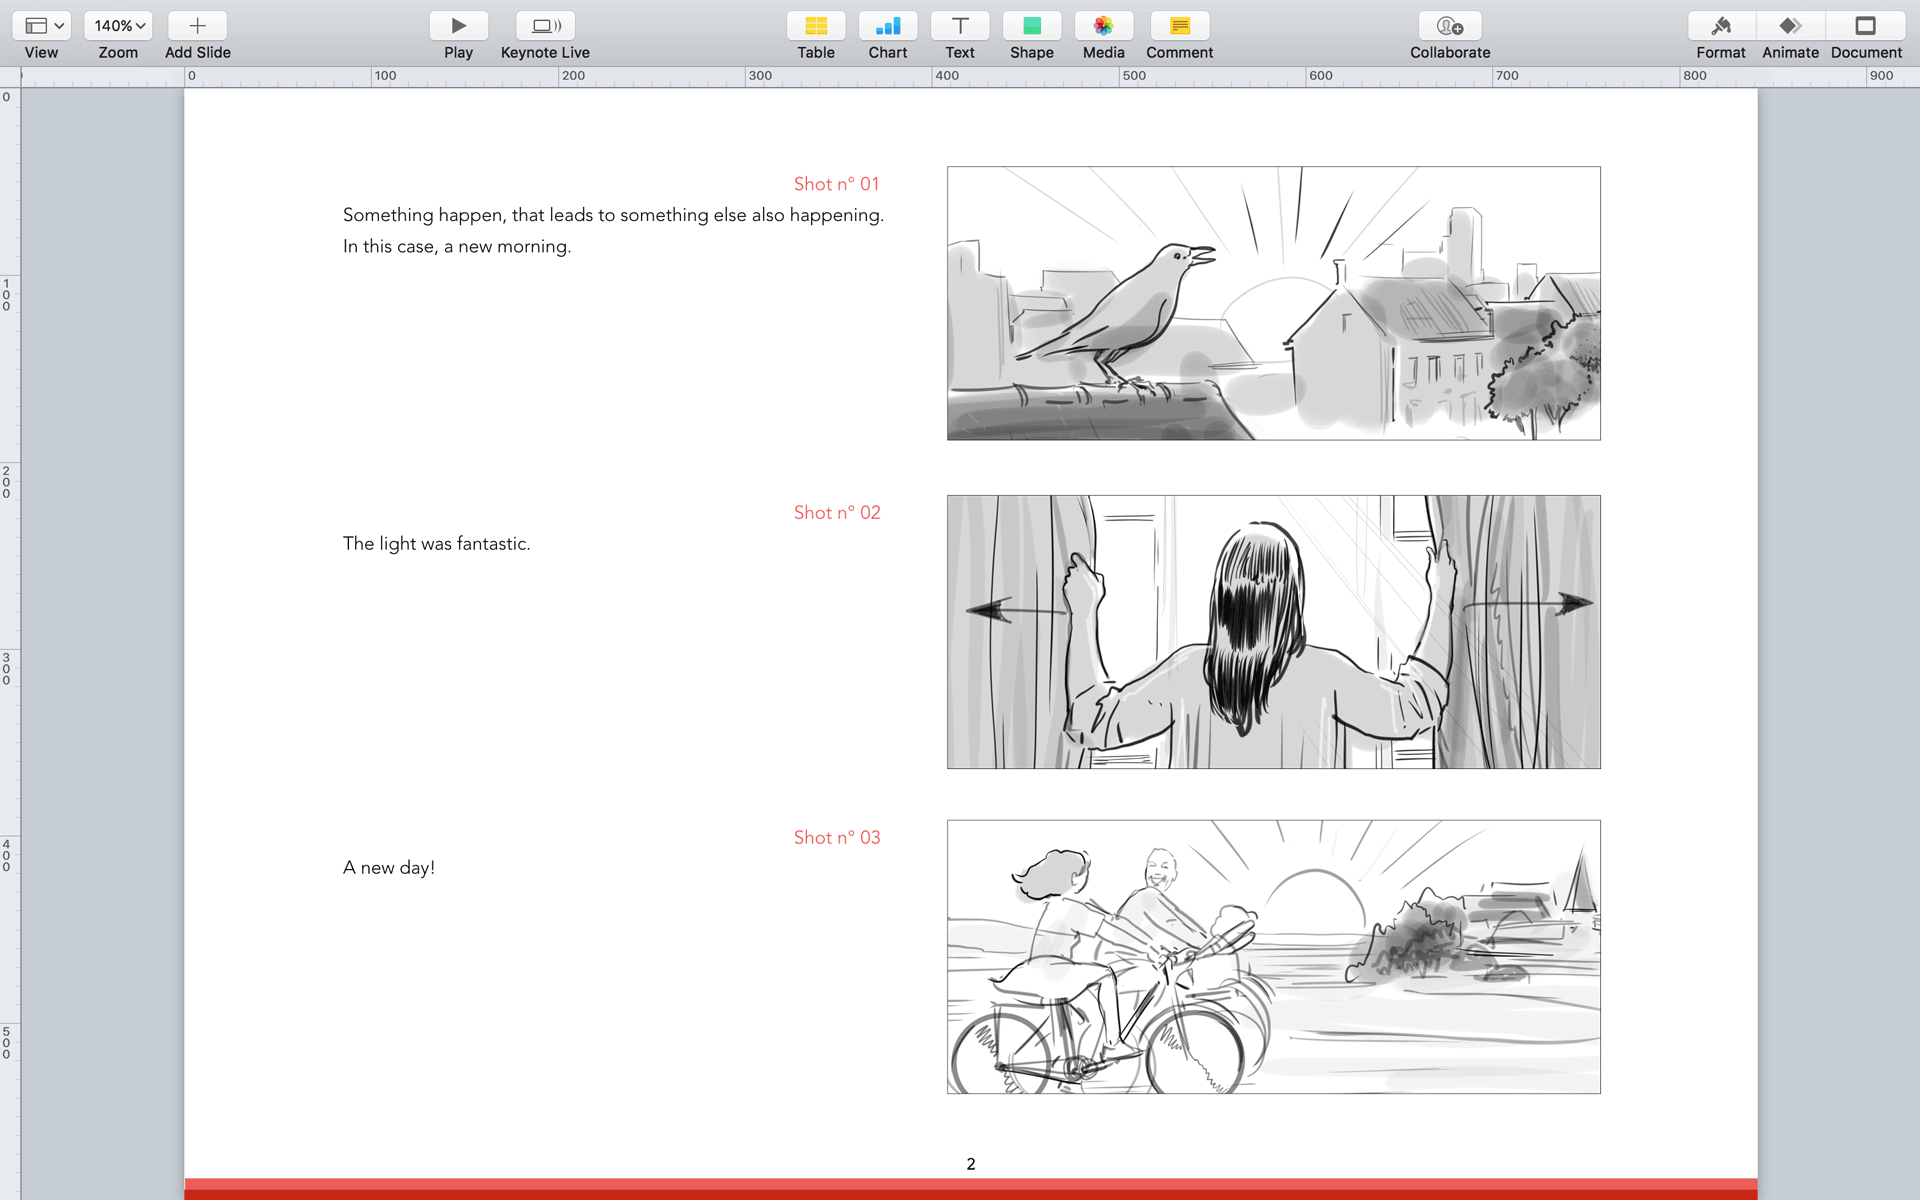Add a text box

(x=959, y=26)
